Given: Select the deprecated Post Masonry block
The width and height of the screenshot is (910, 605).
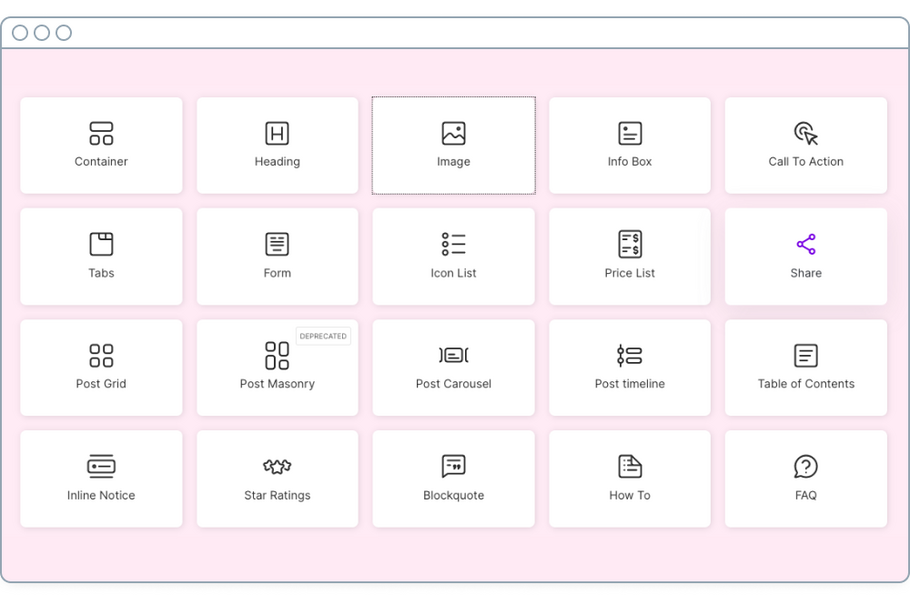Looking at the screenshot, I should pyautogui.click(x=277, y=367).
